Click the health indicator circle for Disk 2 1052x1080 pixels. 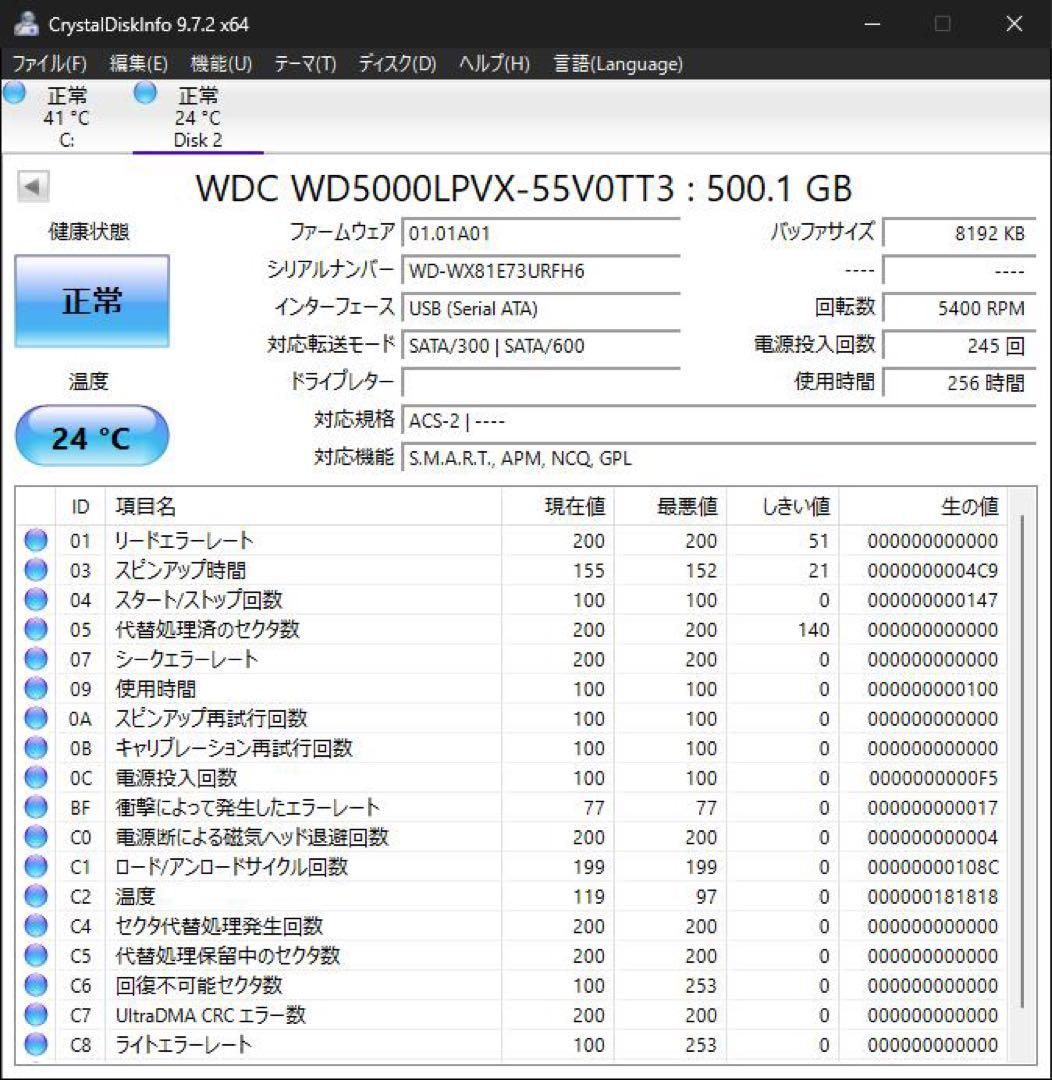[144, 92]
